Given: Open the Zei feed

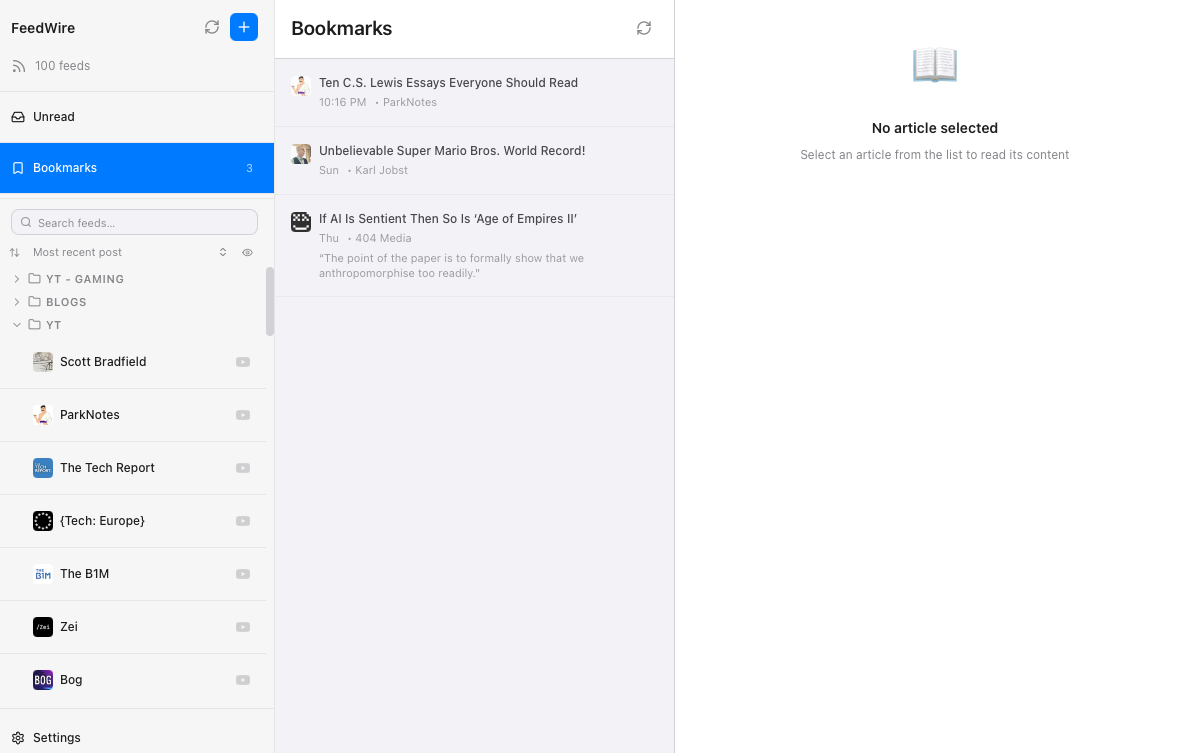Looking at the screenshot, I should [133, 627].
